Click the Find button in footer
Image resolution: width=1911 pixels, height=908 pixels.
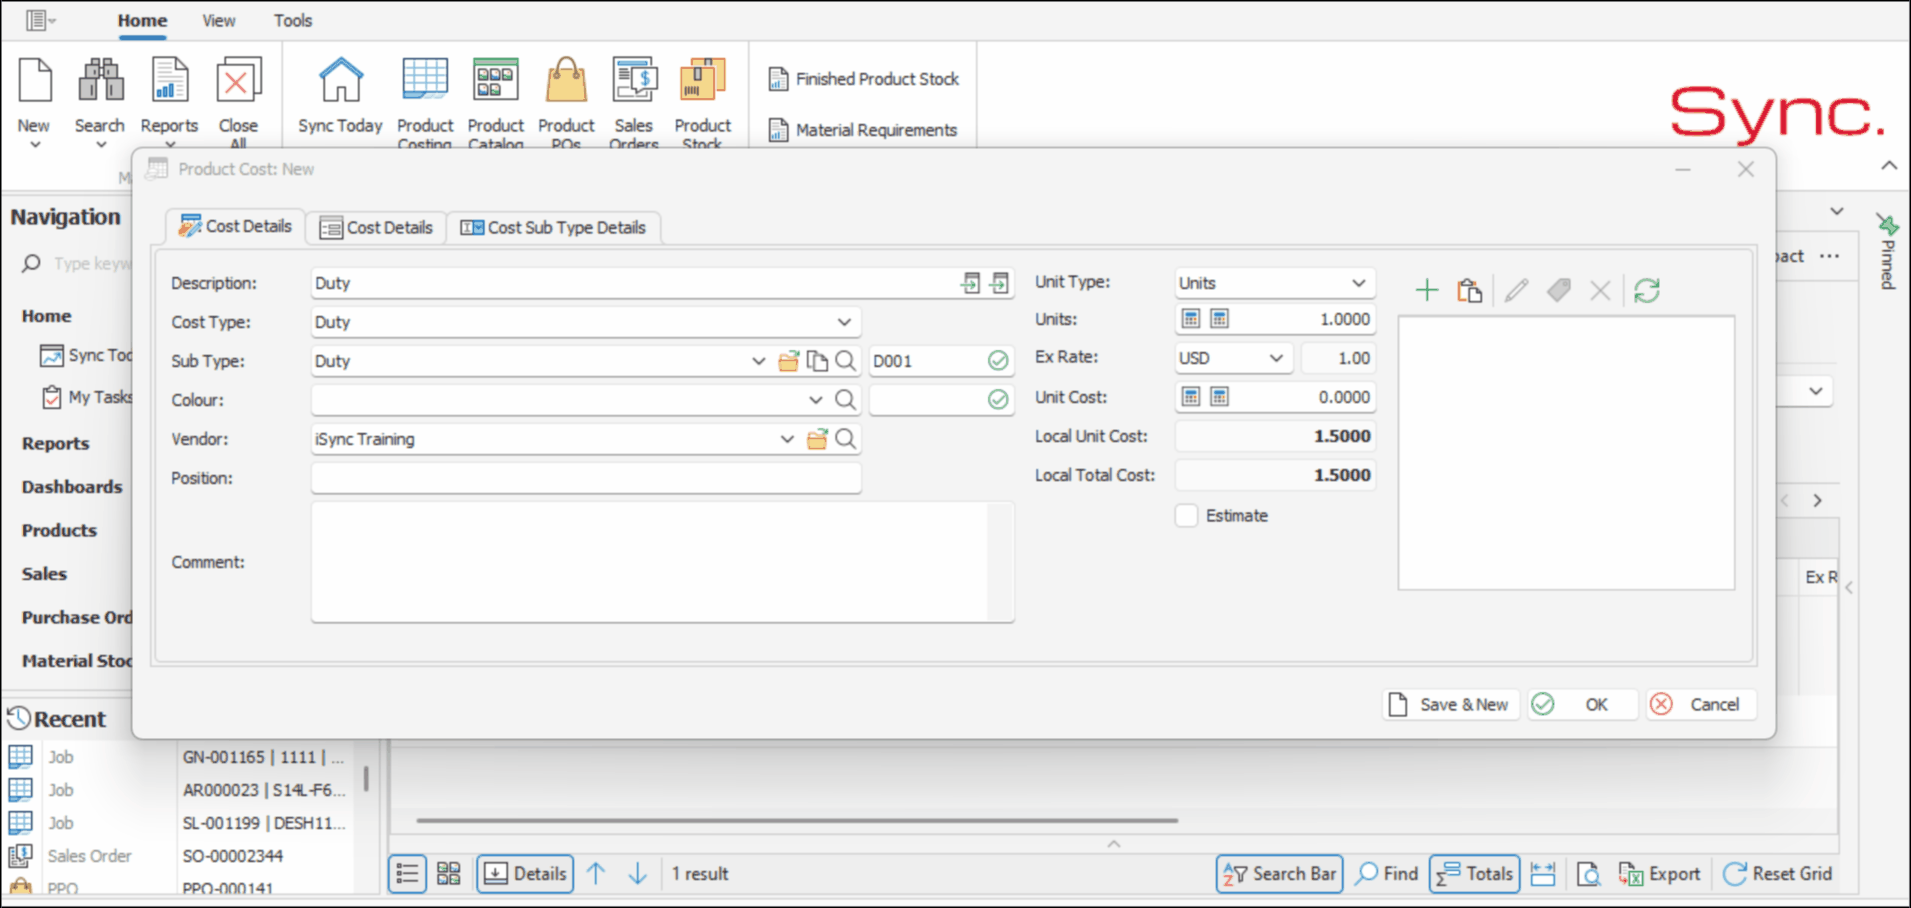[1387, 874]
